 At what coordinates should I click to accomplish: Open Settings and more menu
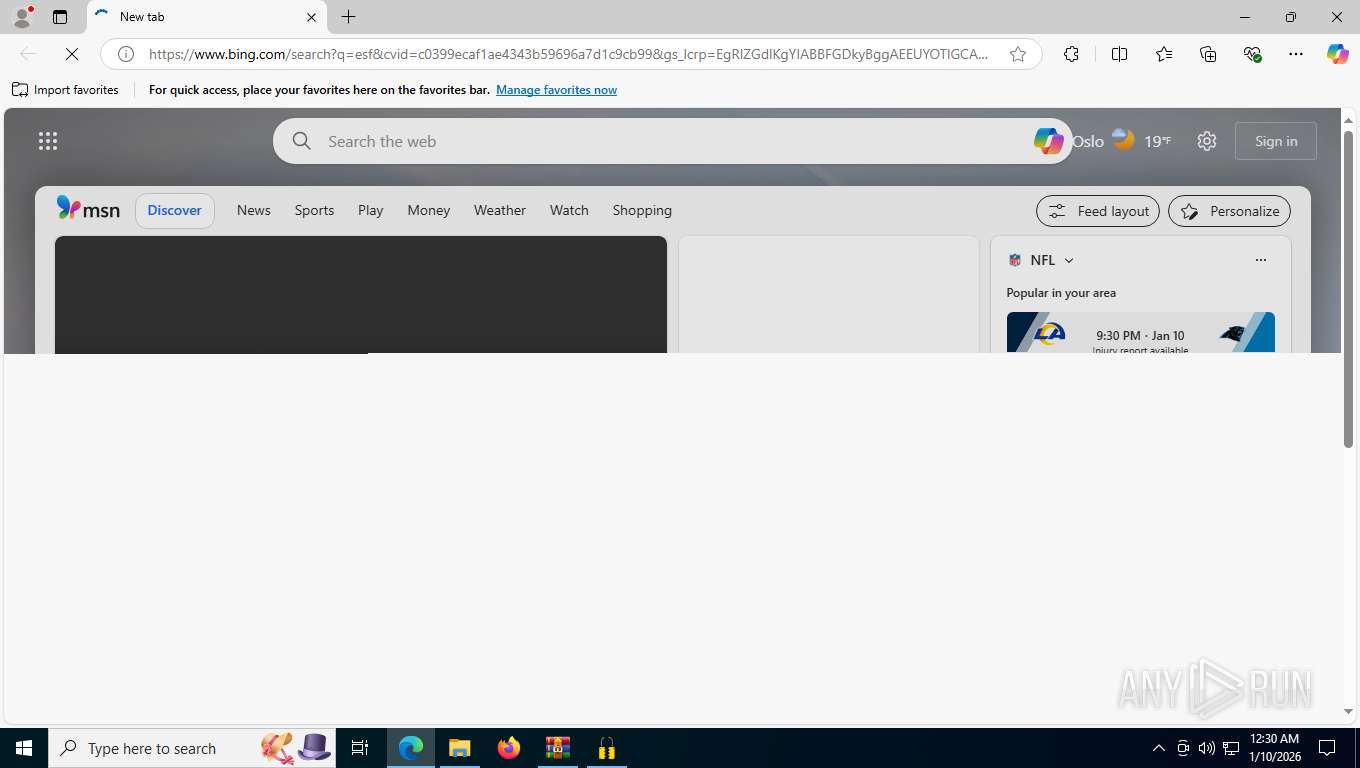tap(1296, 54)
